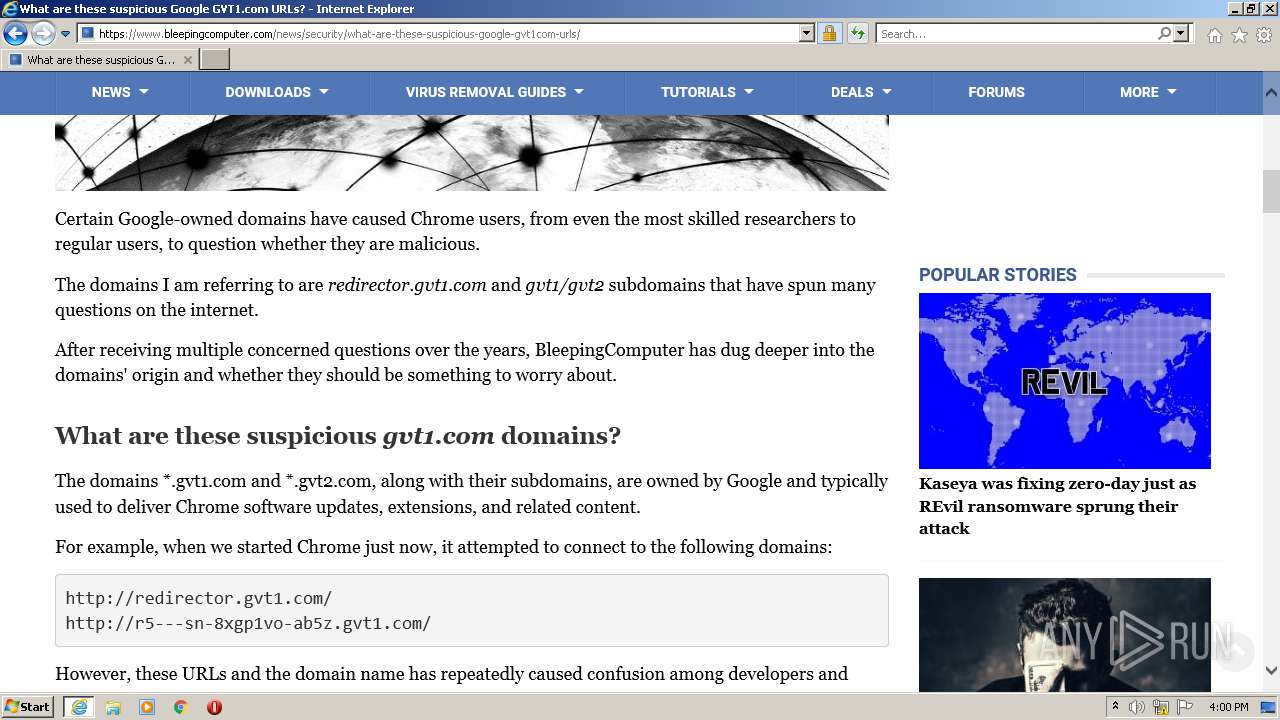Click the Action Center flag icon
Viewport: 1280px width, 720px height.
pyautogui.click(x=1185, y=707)
